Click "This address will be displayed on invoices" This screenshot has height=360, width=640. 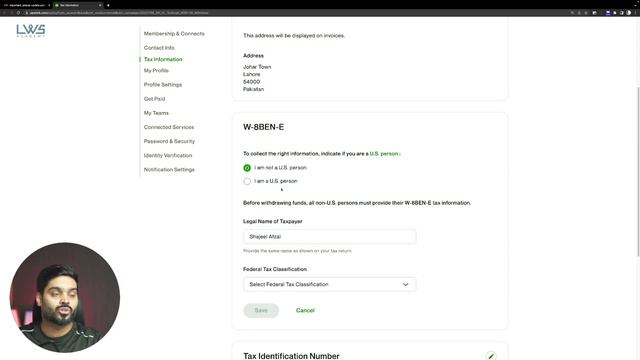[294, 36]
